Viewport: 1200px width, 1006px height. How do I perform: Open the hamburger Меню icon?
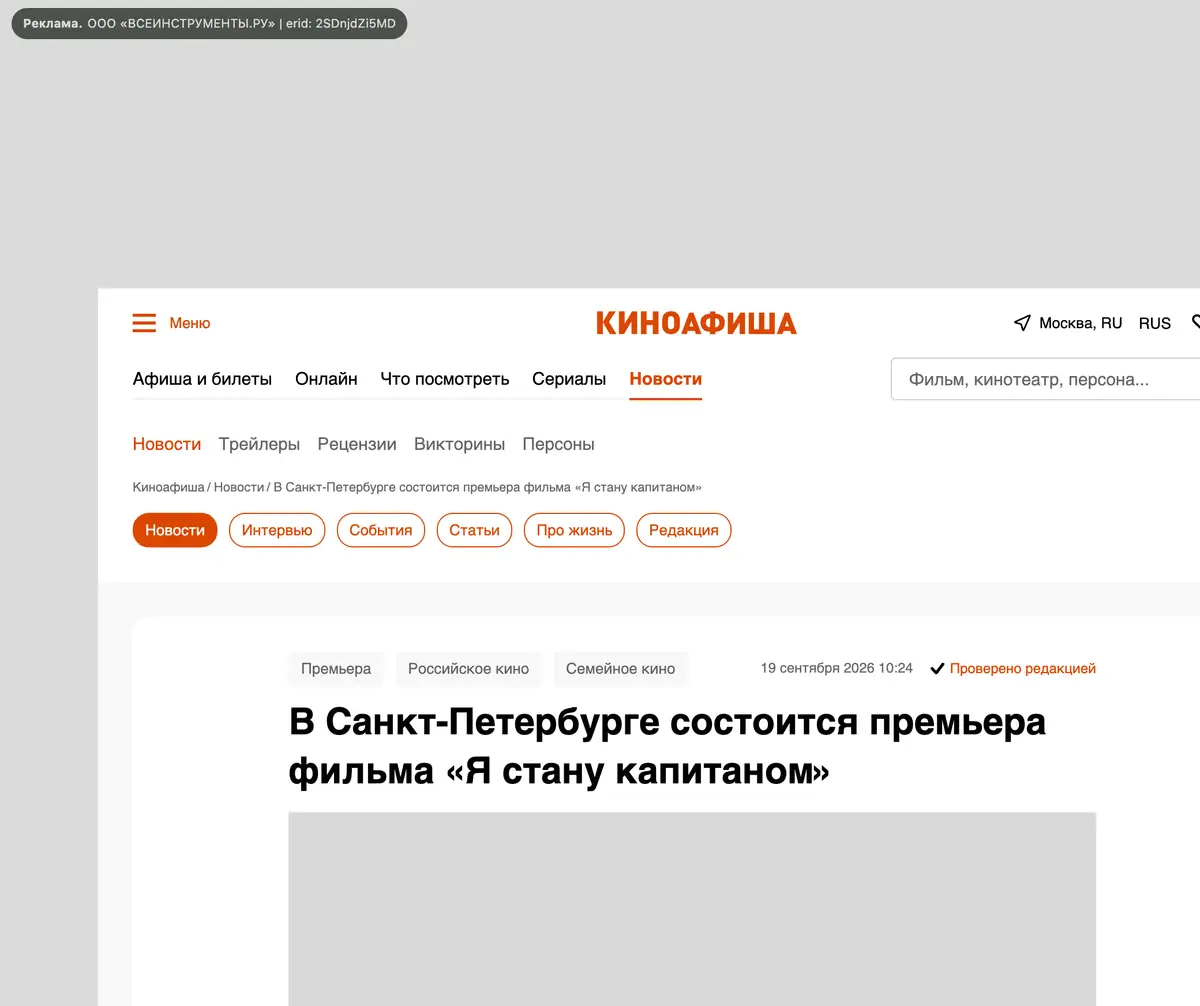point(144,323)
